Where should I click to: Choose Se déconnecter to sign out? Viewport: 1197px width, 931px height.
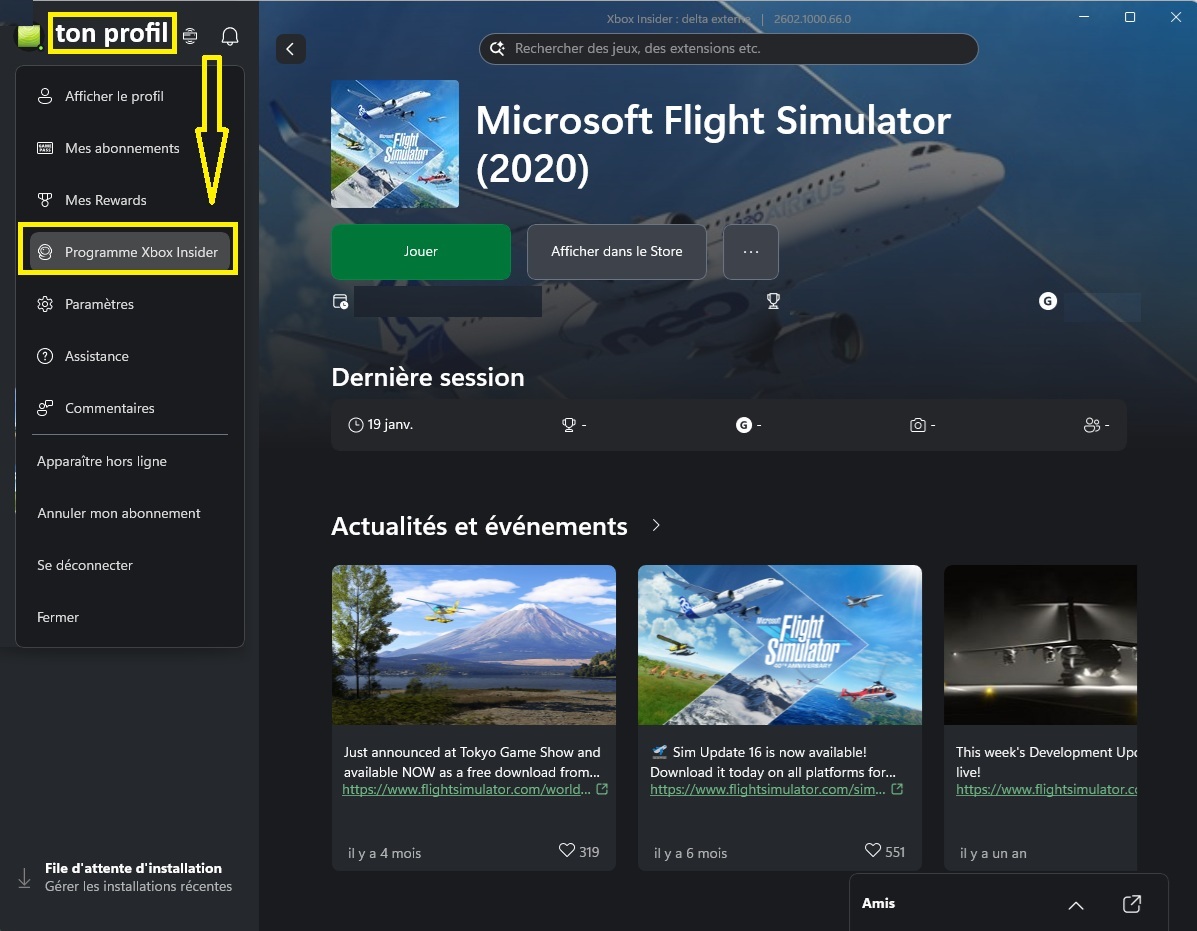pyautogui.click(x=130, y=565)
